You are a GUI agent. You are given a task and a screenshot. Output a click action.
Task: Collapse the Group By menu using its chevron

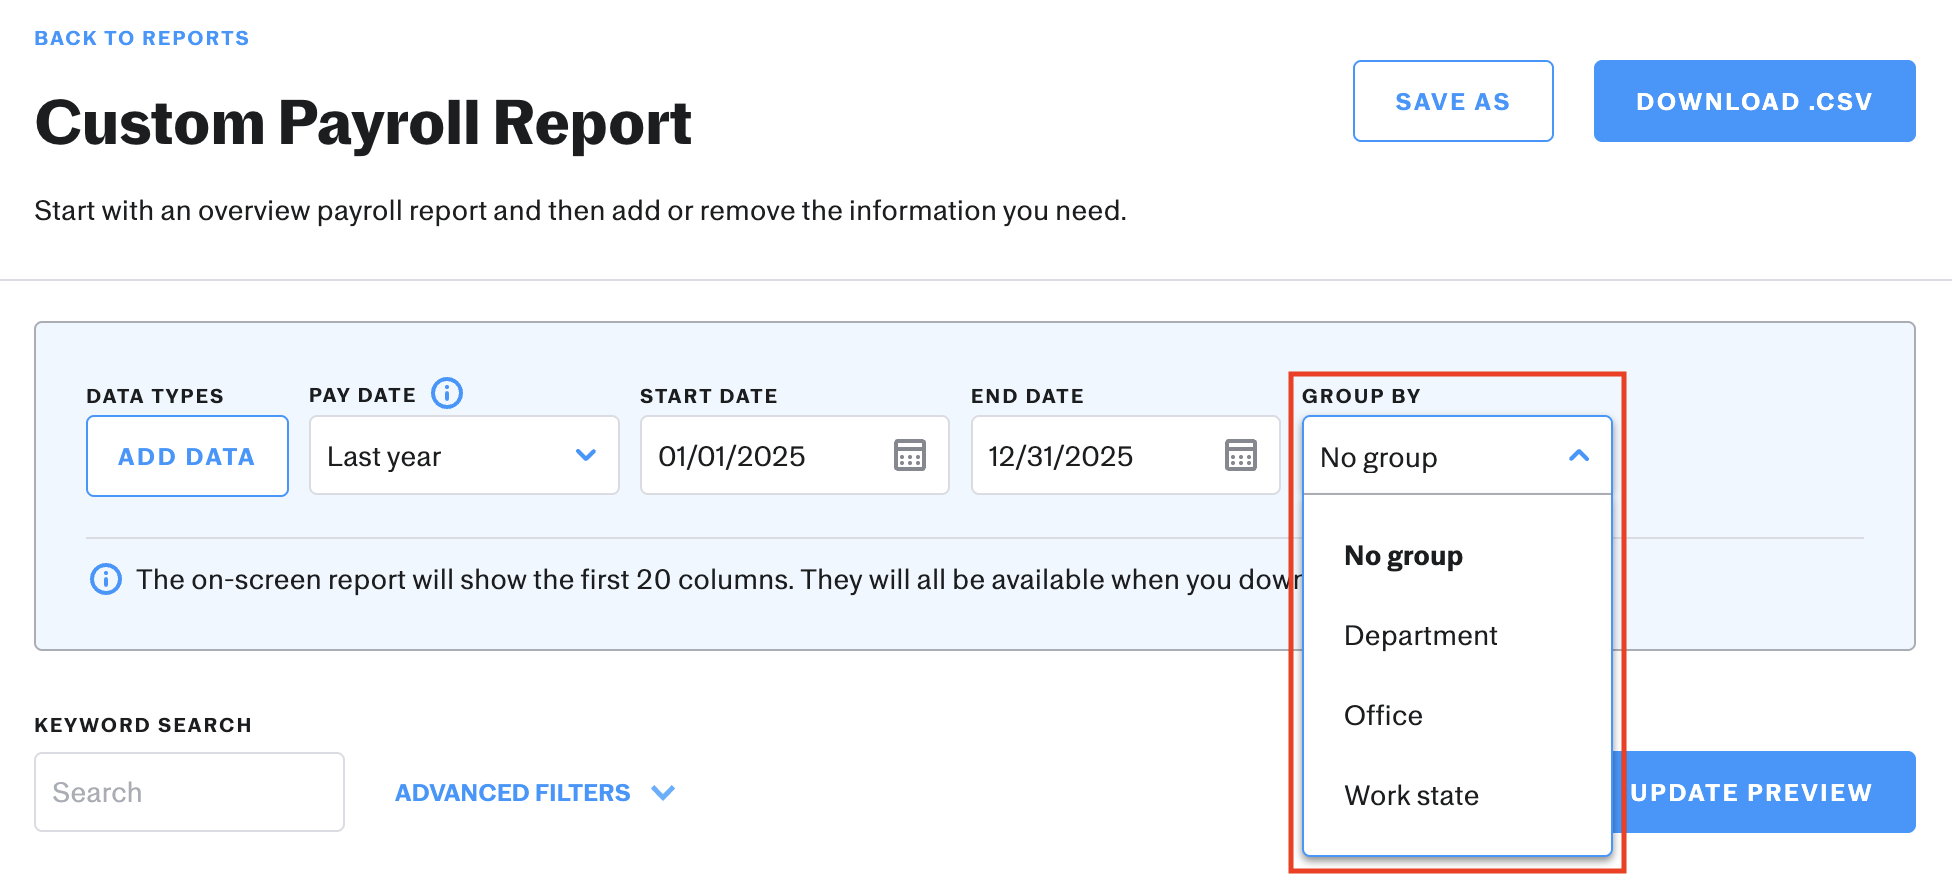point(1578,456)
